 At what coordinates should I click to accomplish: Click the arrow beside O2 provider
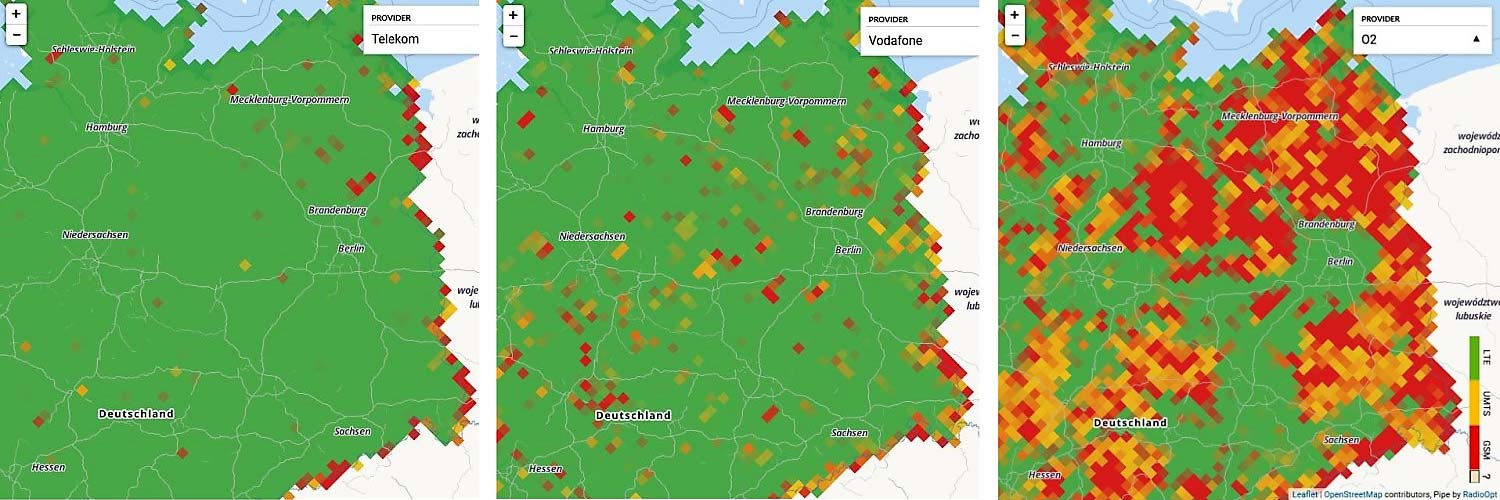click(x=1477, y=39)
